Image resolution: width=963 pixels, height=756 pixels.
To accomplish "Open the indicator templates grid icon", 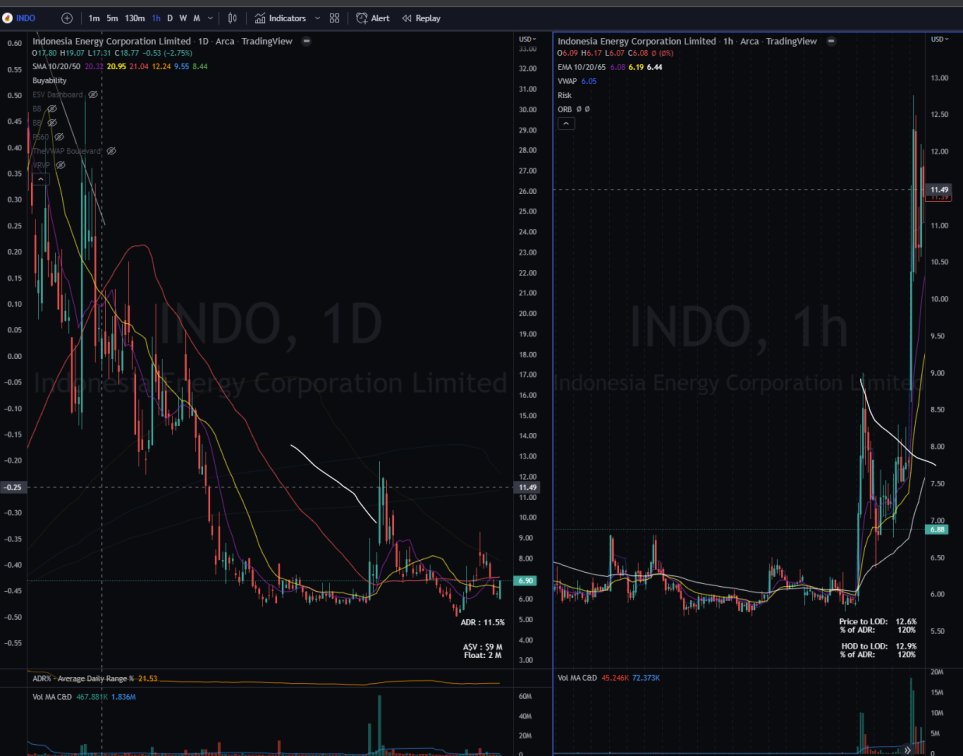I will coord(334,18).
